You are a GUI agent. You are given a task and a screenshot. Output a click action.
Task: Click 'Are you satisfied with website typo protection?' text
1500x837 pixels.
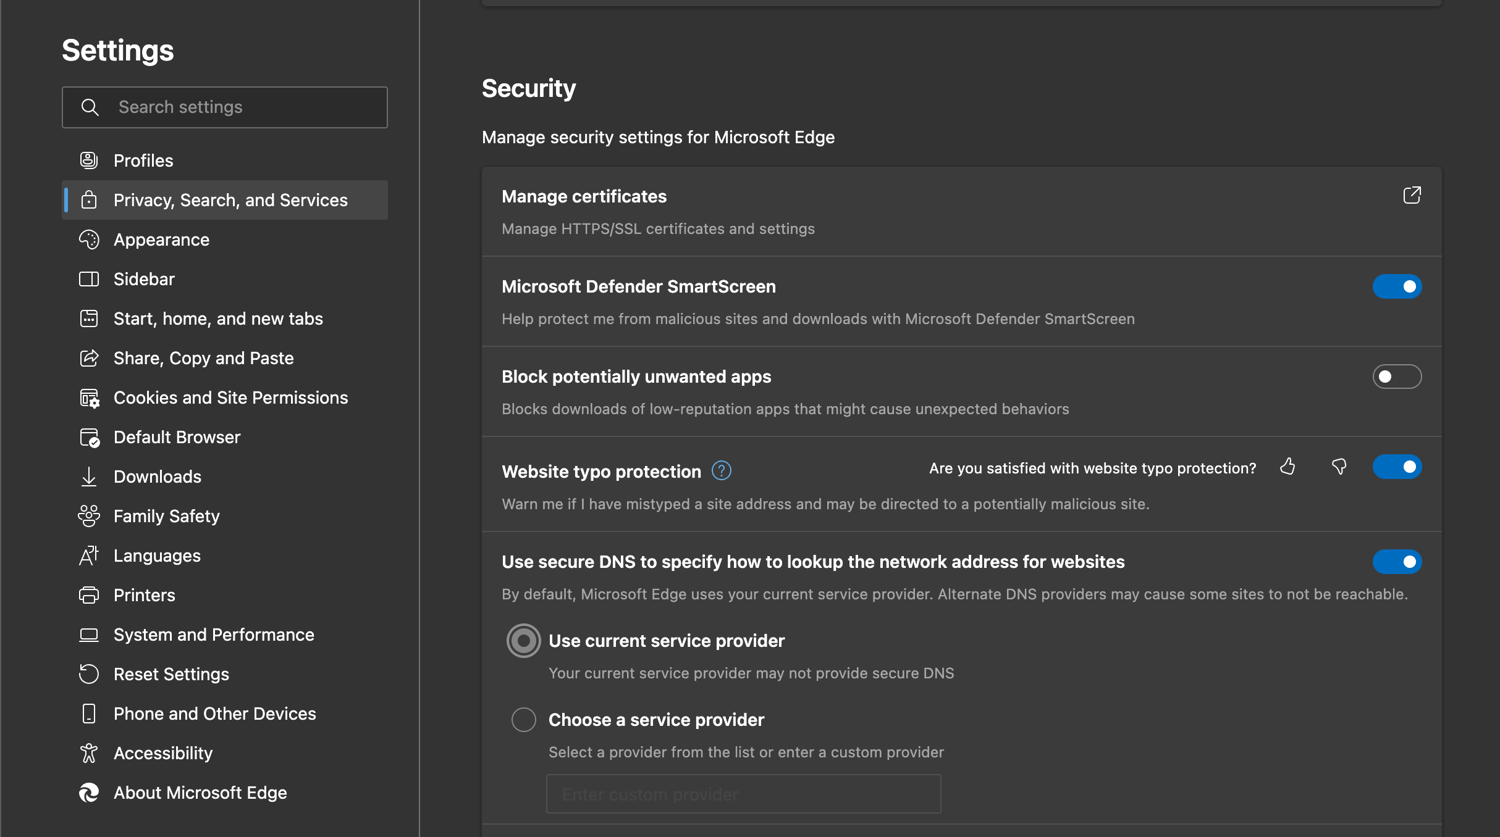pyautogui.click(x=1093, y=468)
